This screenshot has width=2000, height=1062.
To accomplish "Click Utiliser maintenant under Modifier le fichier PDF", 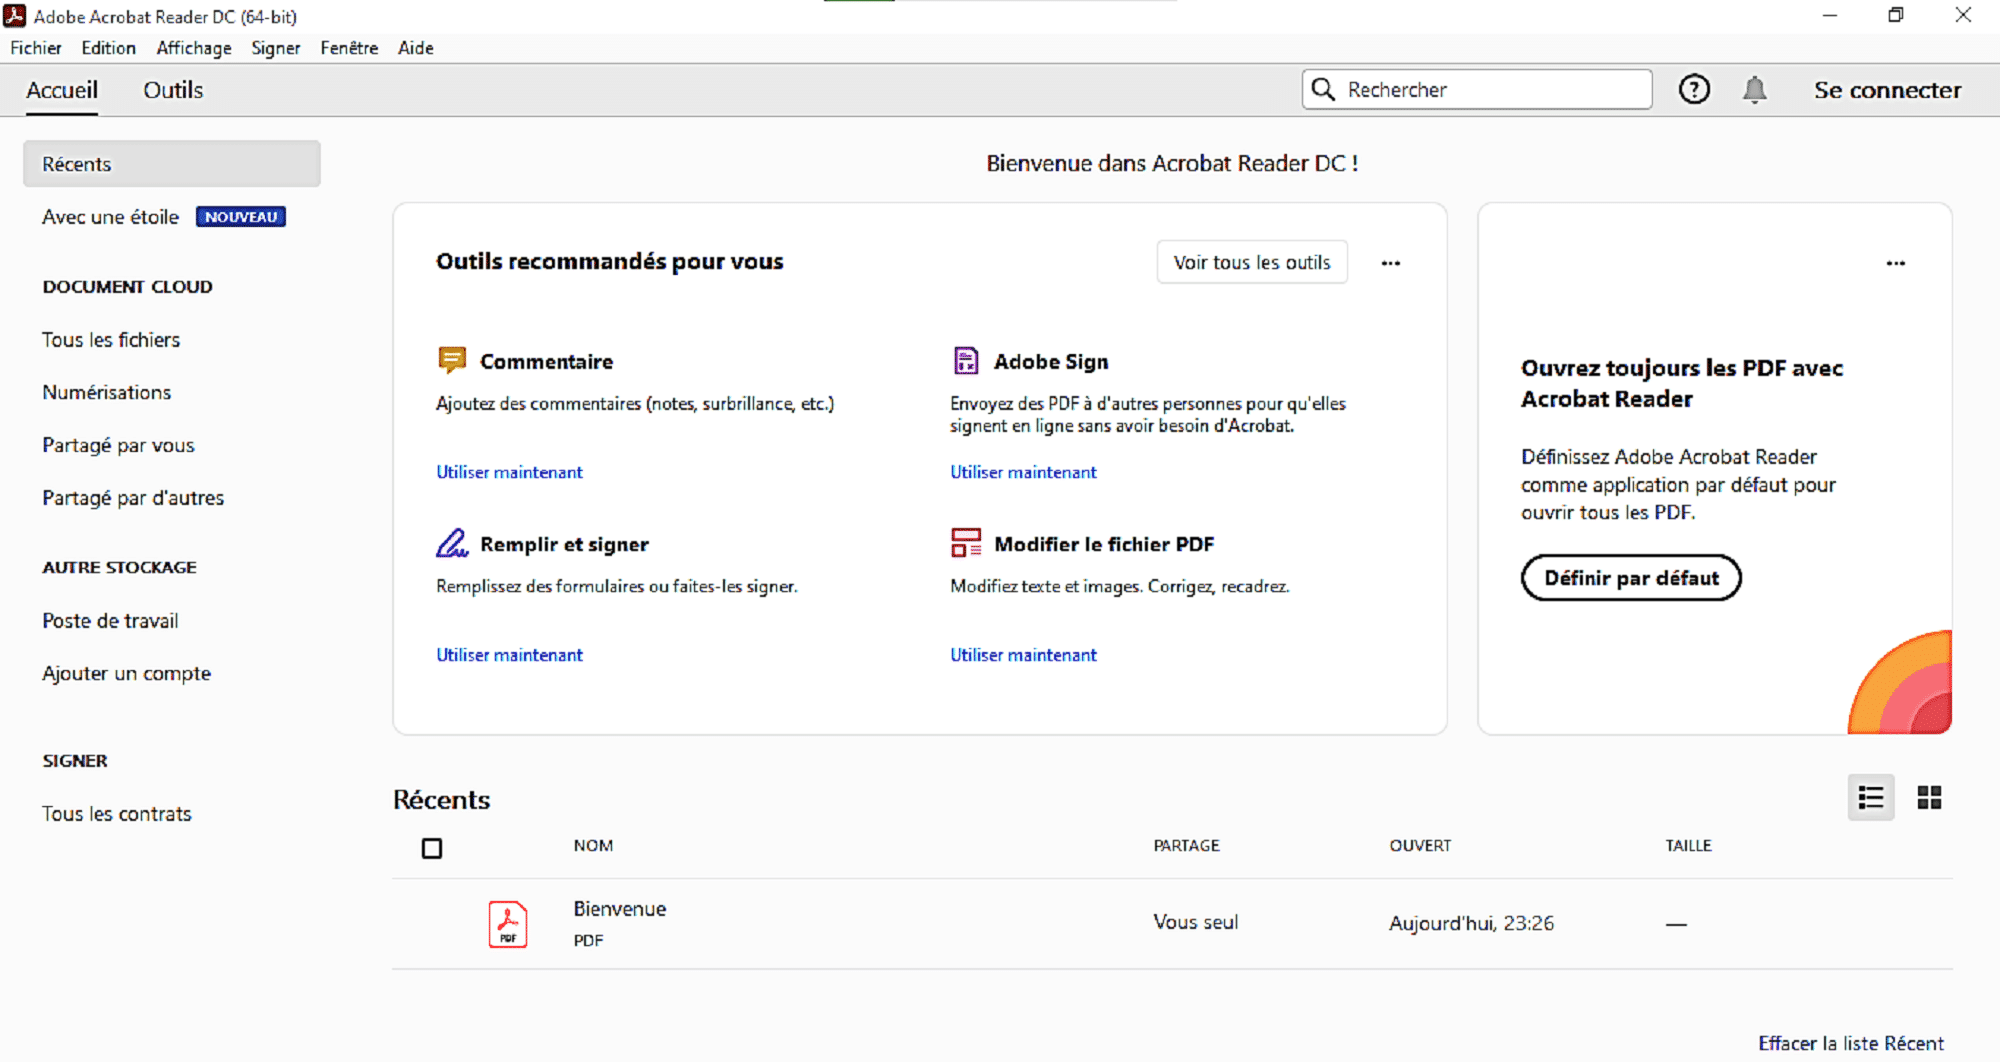I will tap(1023, 655).
